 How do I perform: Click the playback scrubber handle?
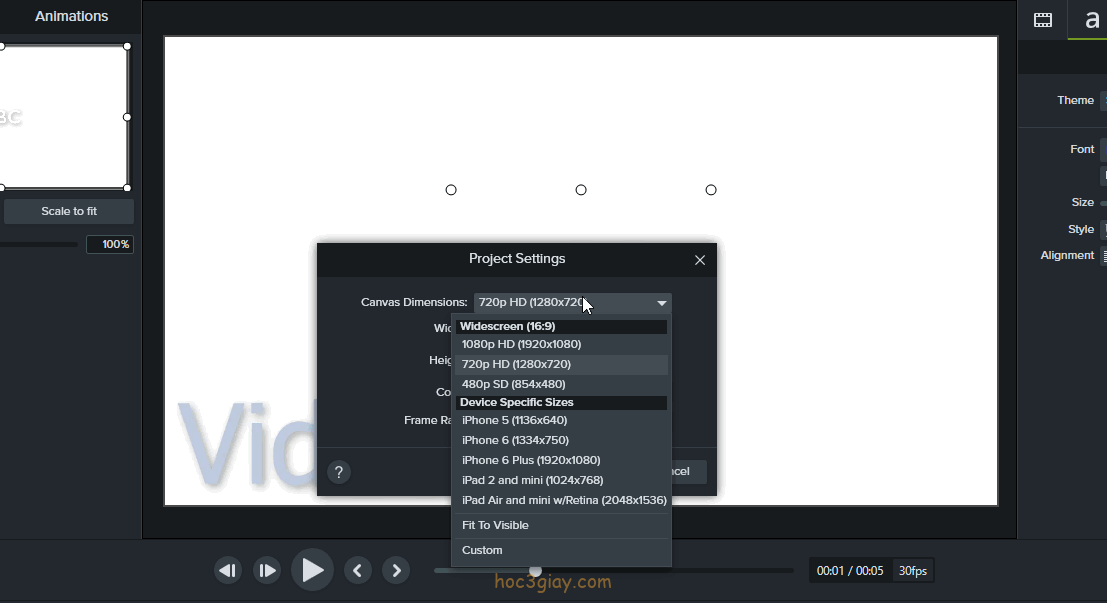pyautogui.click(x=535, y=571)
